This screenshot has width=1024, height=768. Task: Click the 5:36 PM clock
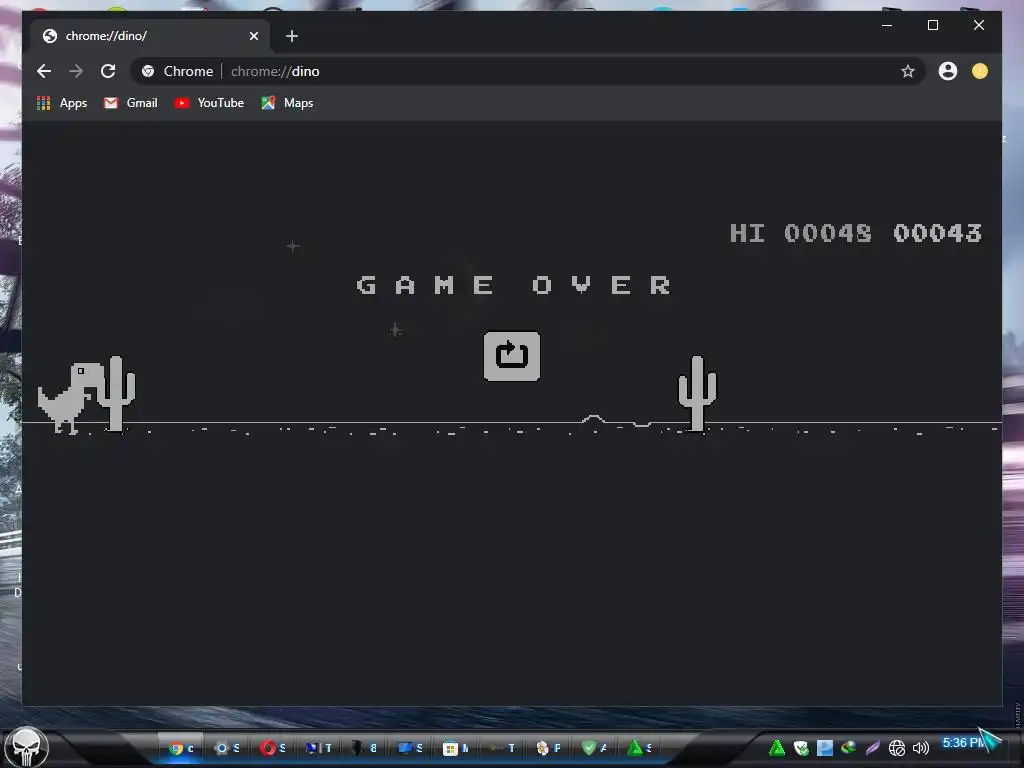pos(963,743)
